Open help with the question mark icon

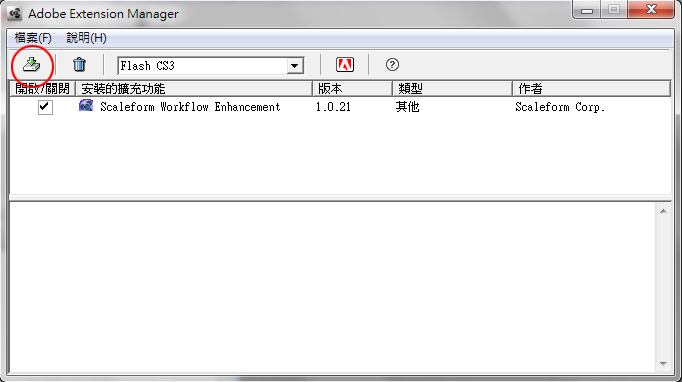point(392,65)
